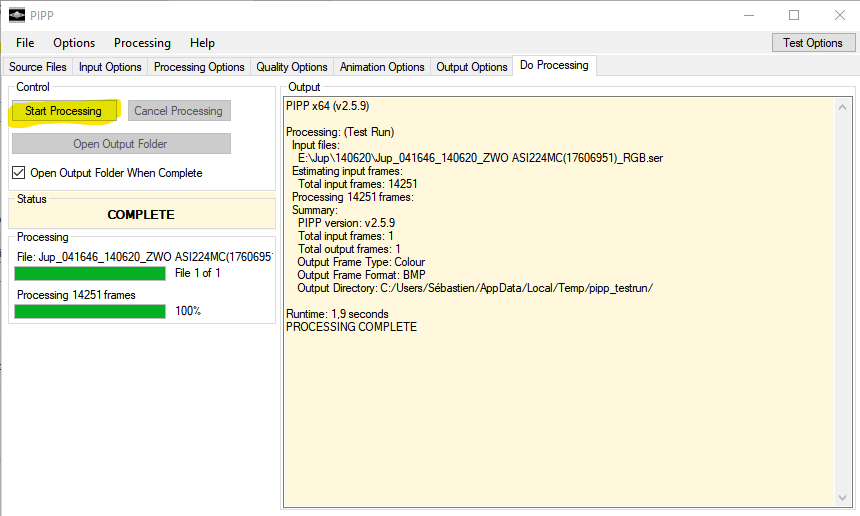Click the 'Processing: (Test Run)' output line

point(340,132)
